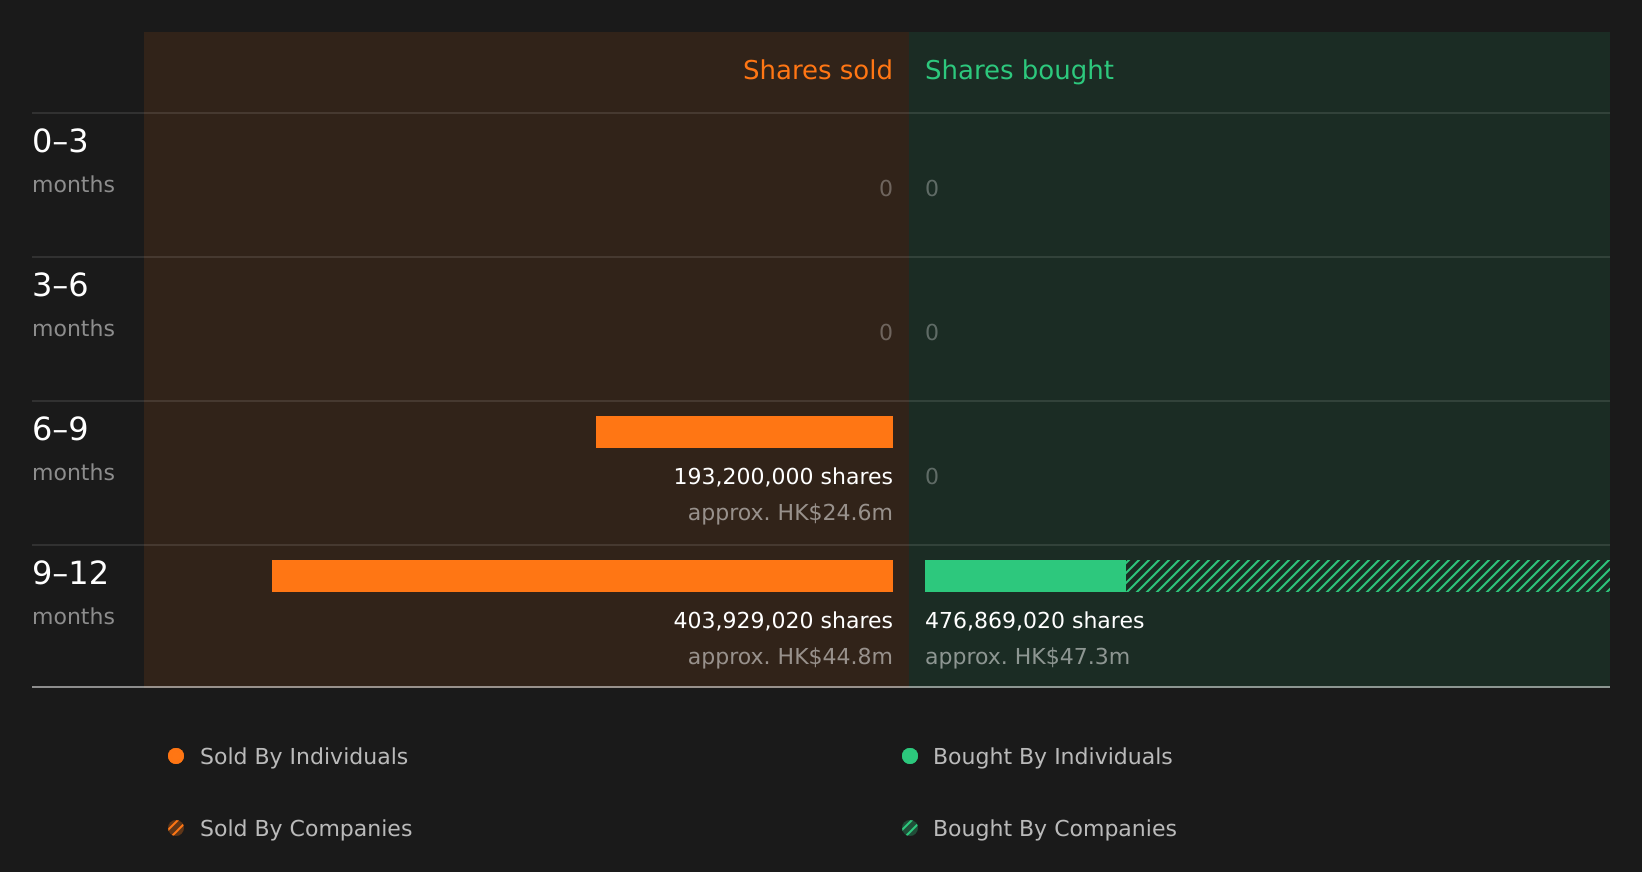This screenshot has height=872, width=1642.
Task: Select the solid green bought bar segment
Action: click(1025, 576)
